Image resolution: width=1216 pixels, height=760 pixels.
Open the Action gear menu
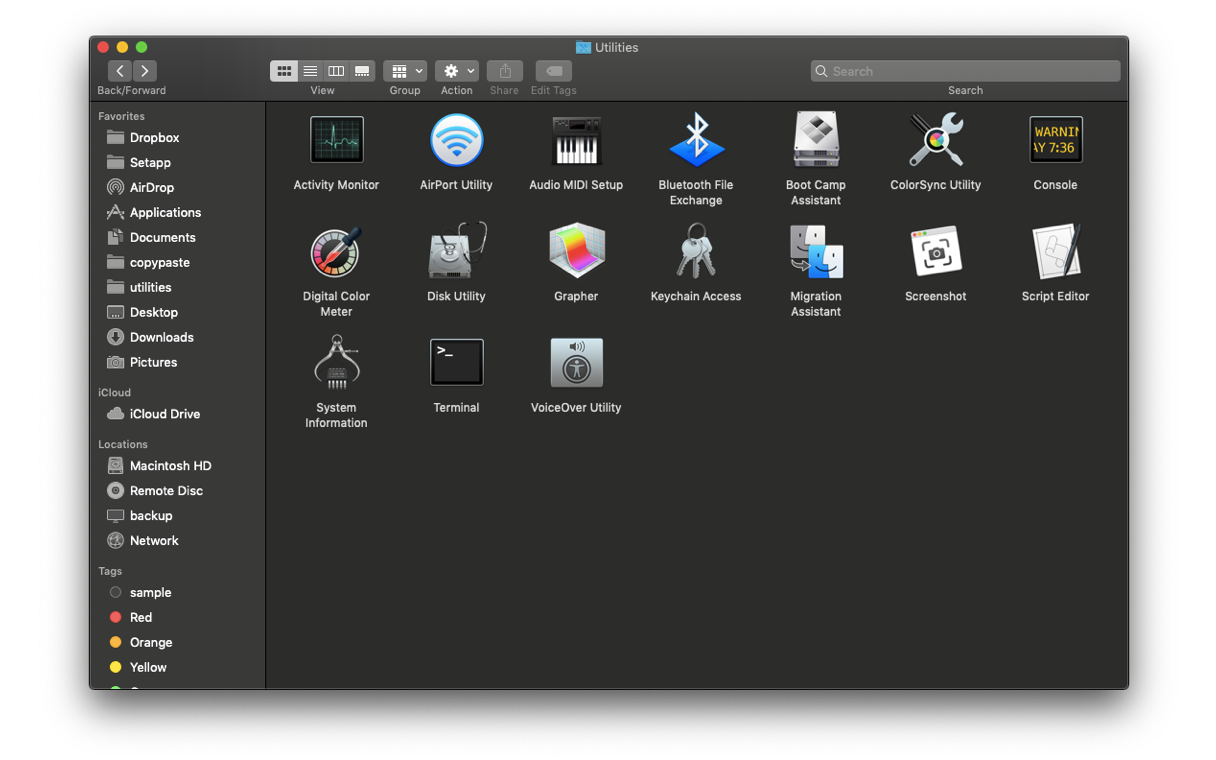457,71
